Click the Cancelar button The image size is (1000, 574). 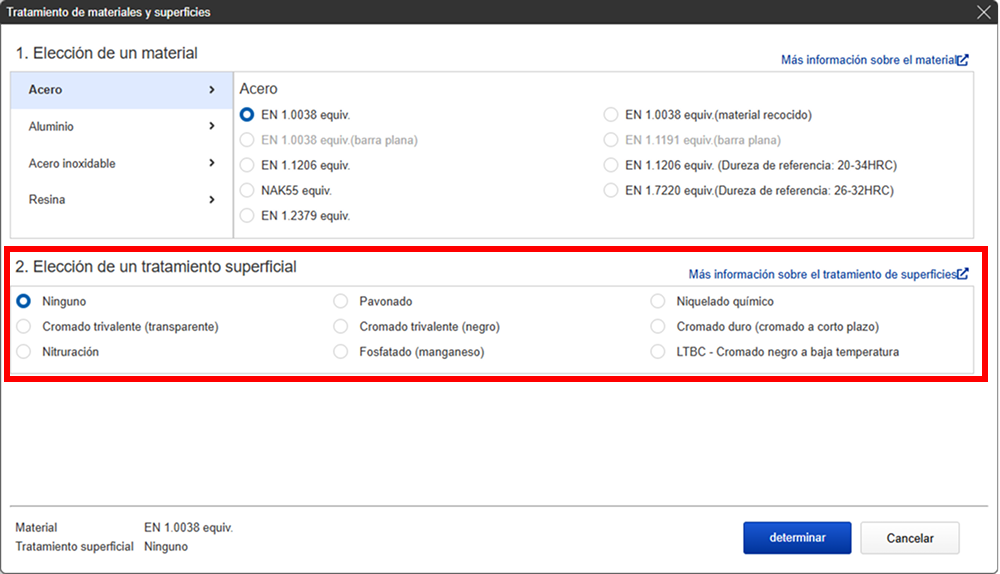tap(909, 538)
